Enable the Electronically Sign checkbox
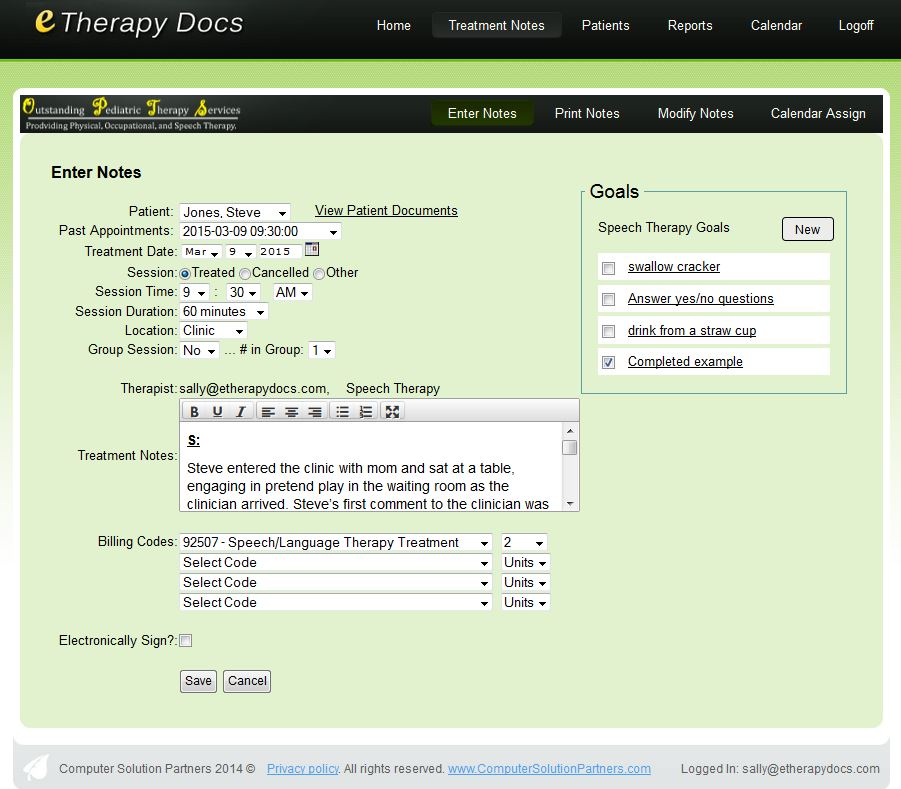 point(185,641)
